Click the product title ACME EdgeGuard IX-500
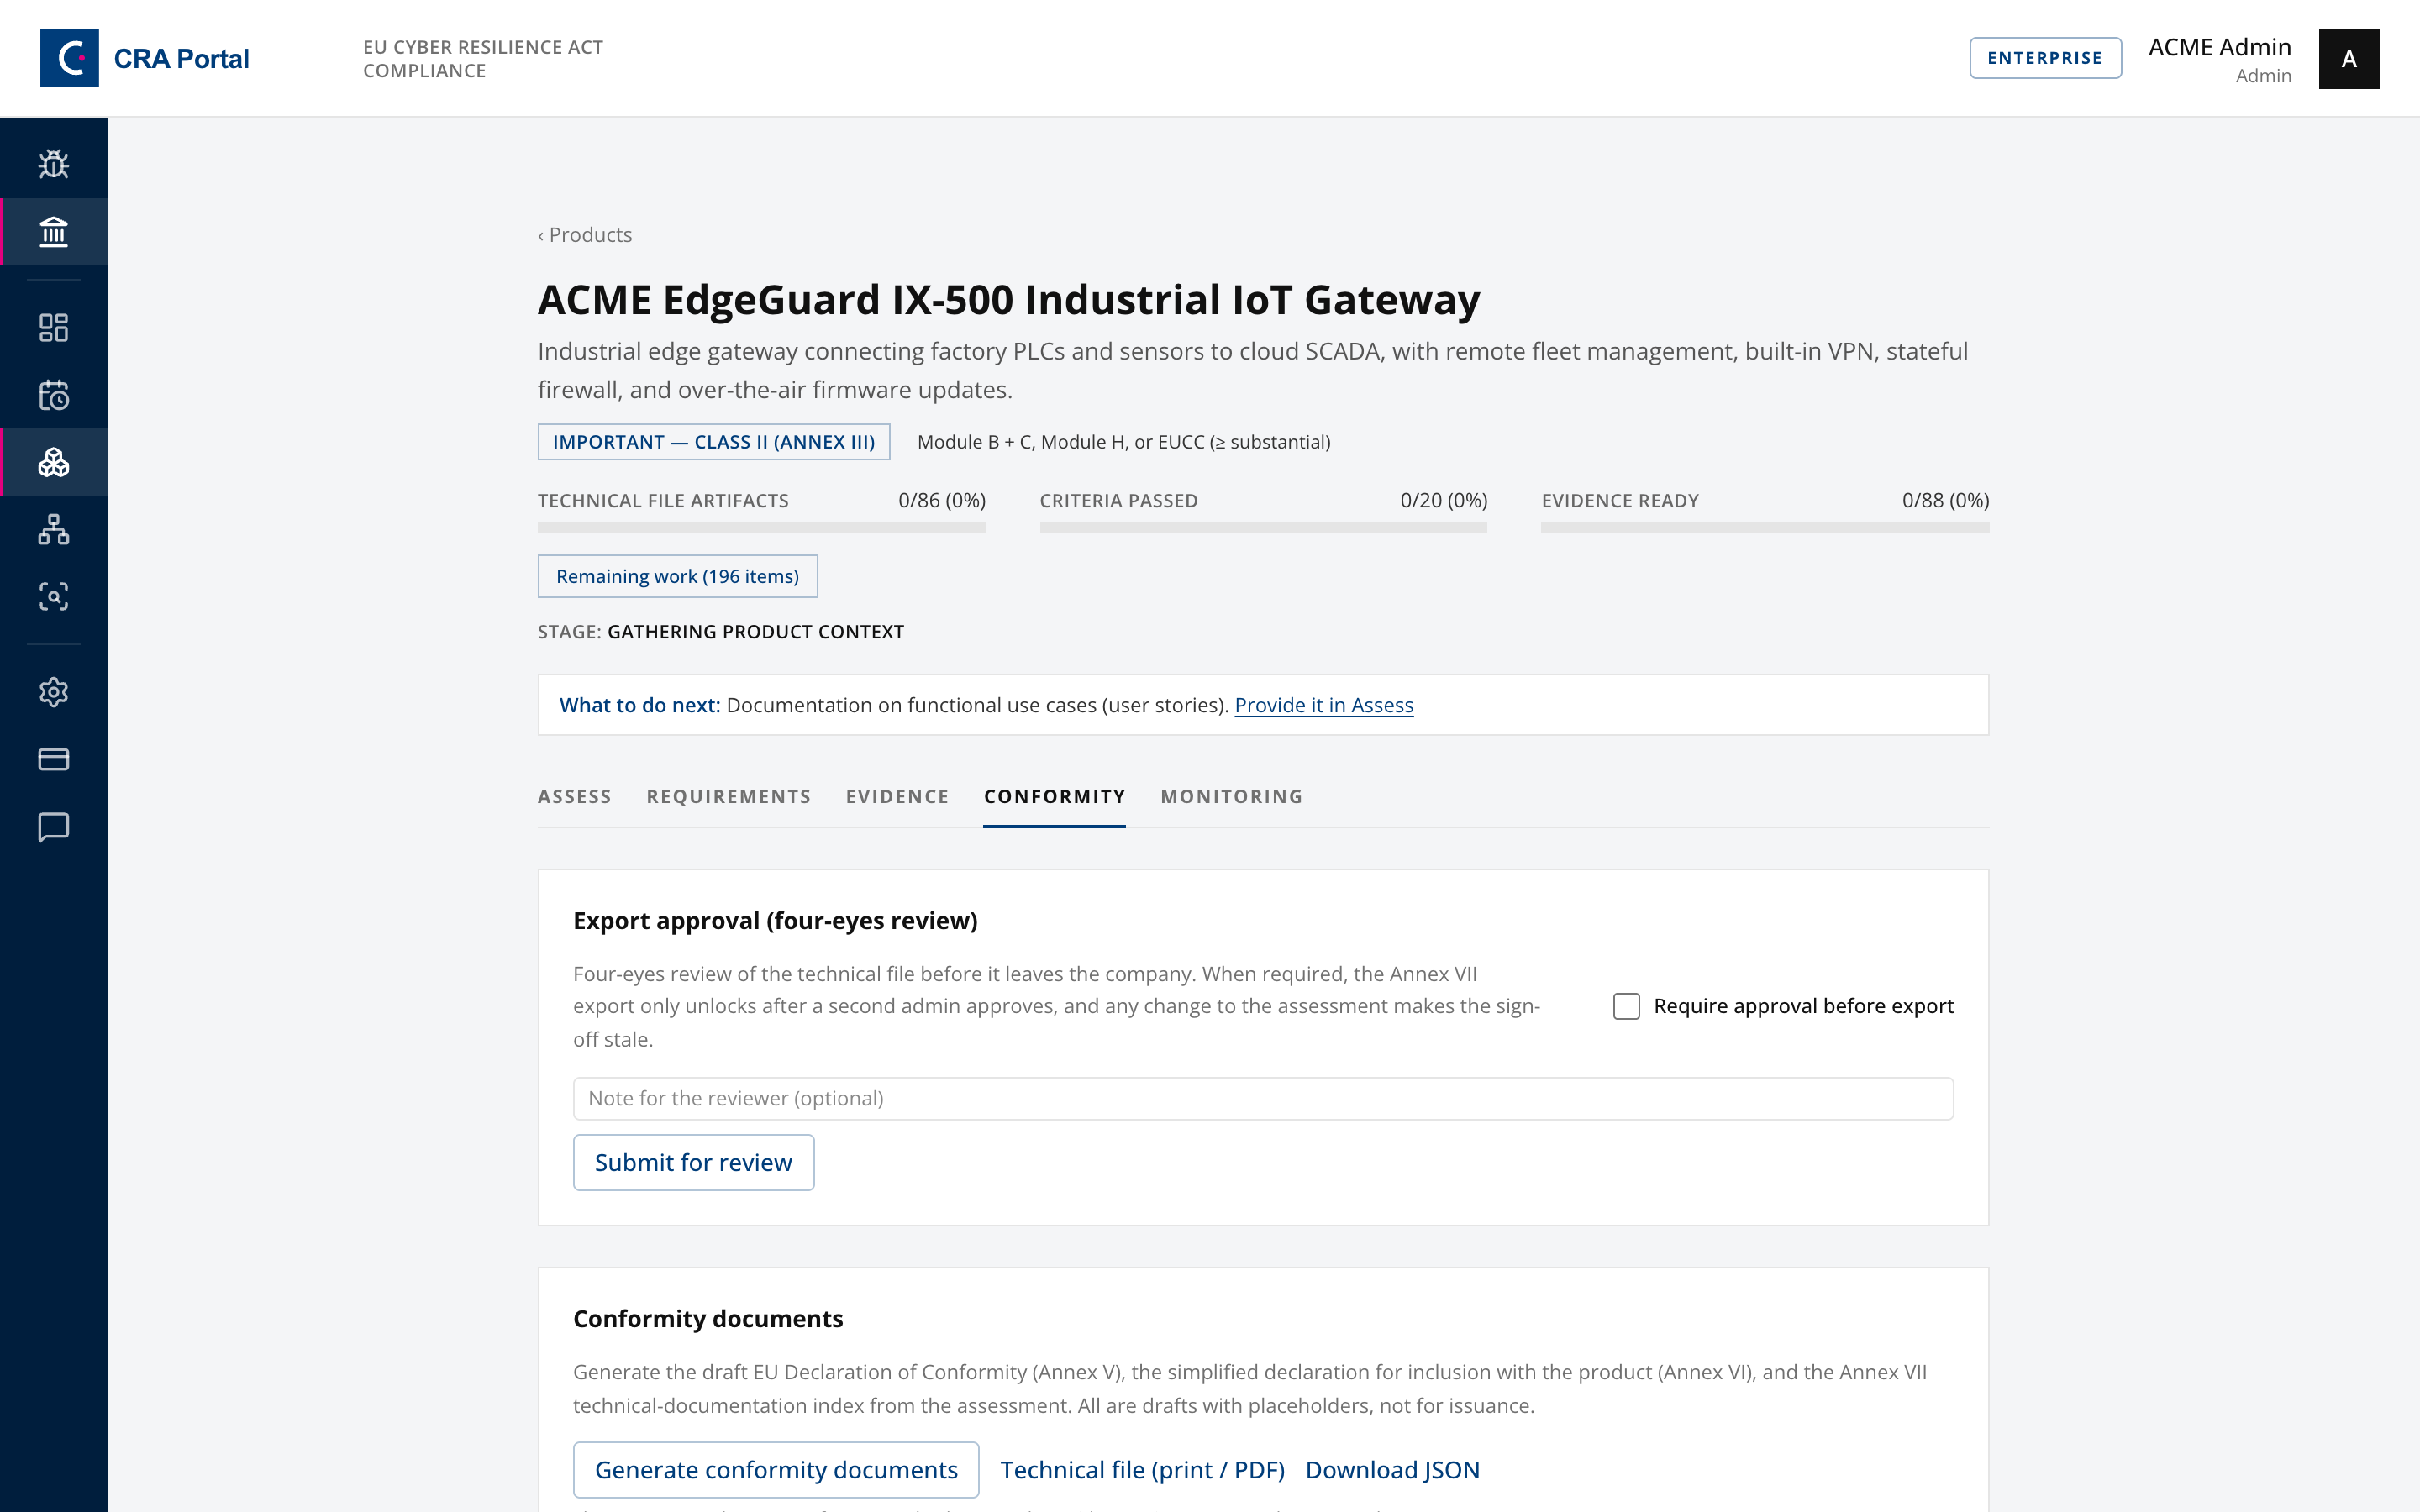 (x=1009, y=300)
